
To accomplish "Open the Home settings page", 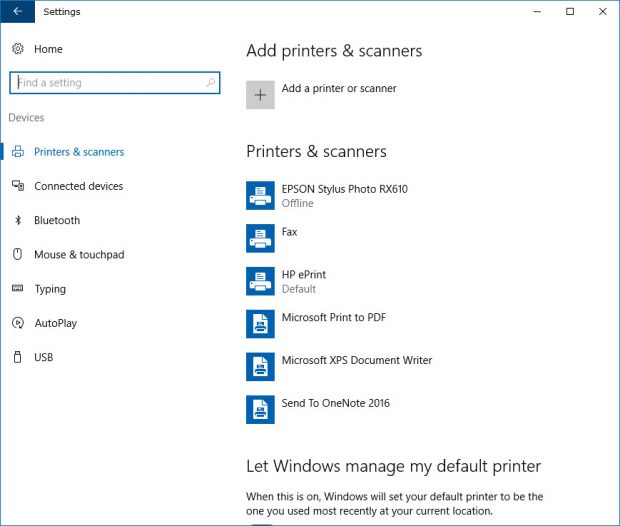I will [x=48, y=49].
